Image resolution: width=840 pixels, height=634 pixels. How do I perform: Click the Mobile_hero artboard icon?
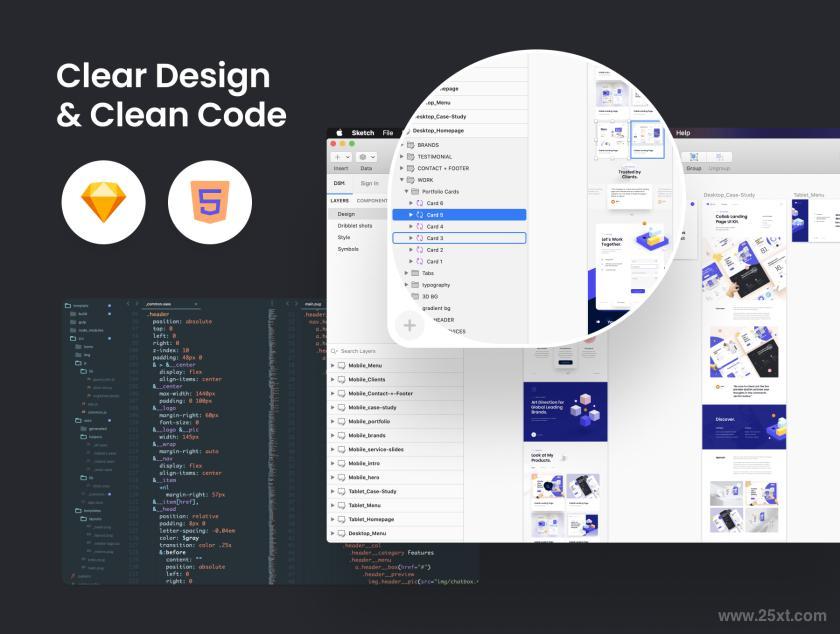[341, 477]
